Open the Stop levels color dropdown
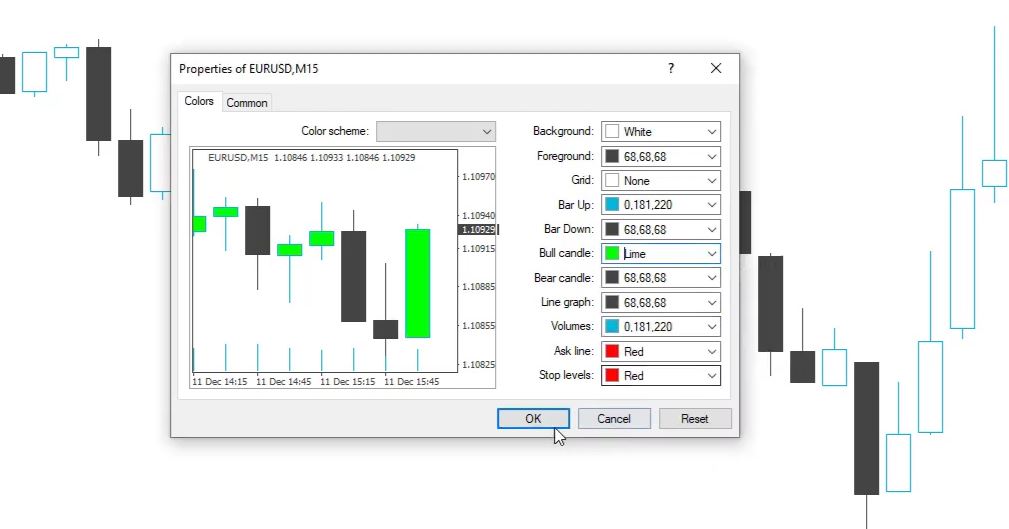This screenshot has width=1009, height=529. 711,376
